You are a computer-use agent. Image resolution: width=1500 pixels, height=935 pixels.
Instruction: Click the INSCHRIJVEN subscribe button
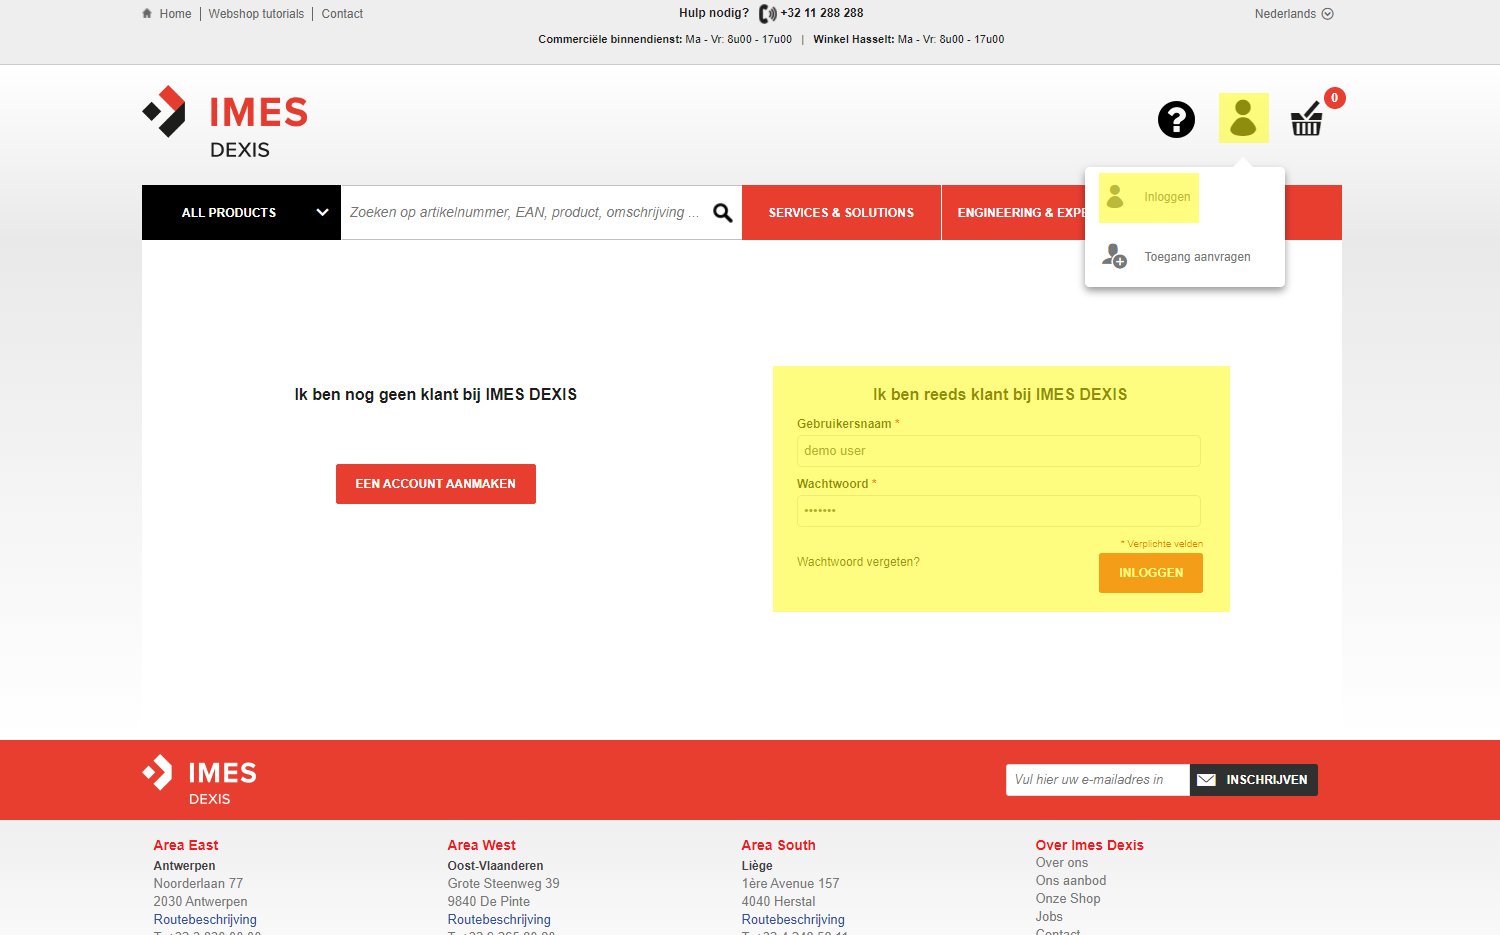pos(1254,780)
